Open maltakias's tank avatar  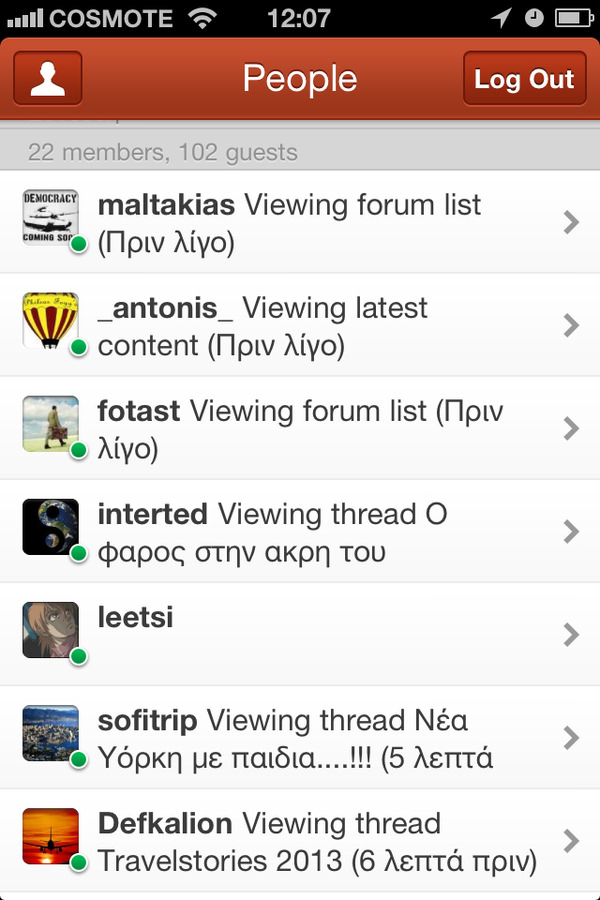click(50, 216)
